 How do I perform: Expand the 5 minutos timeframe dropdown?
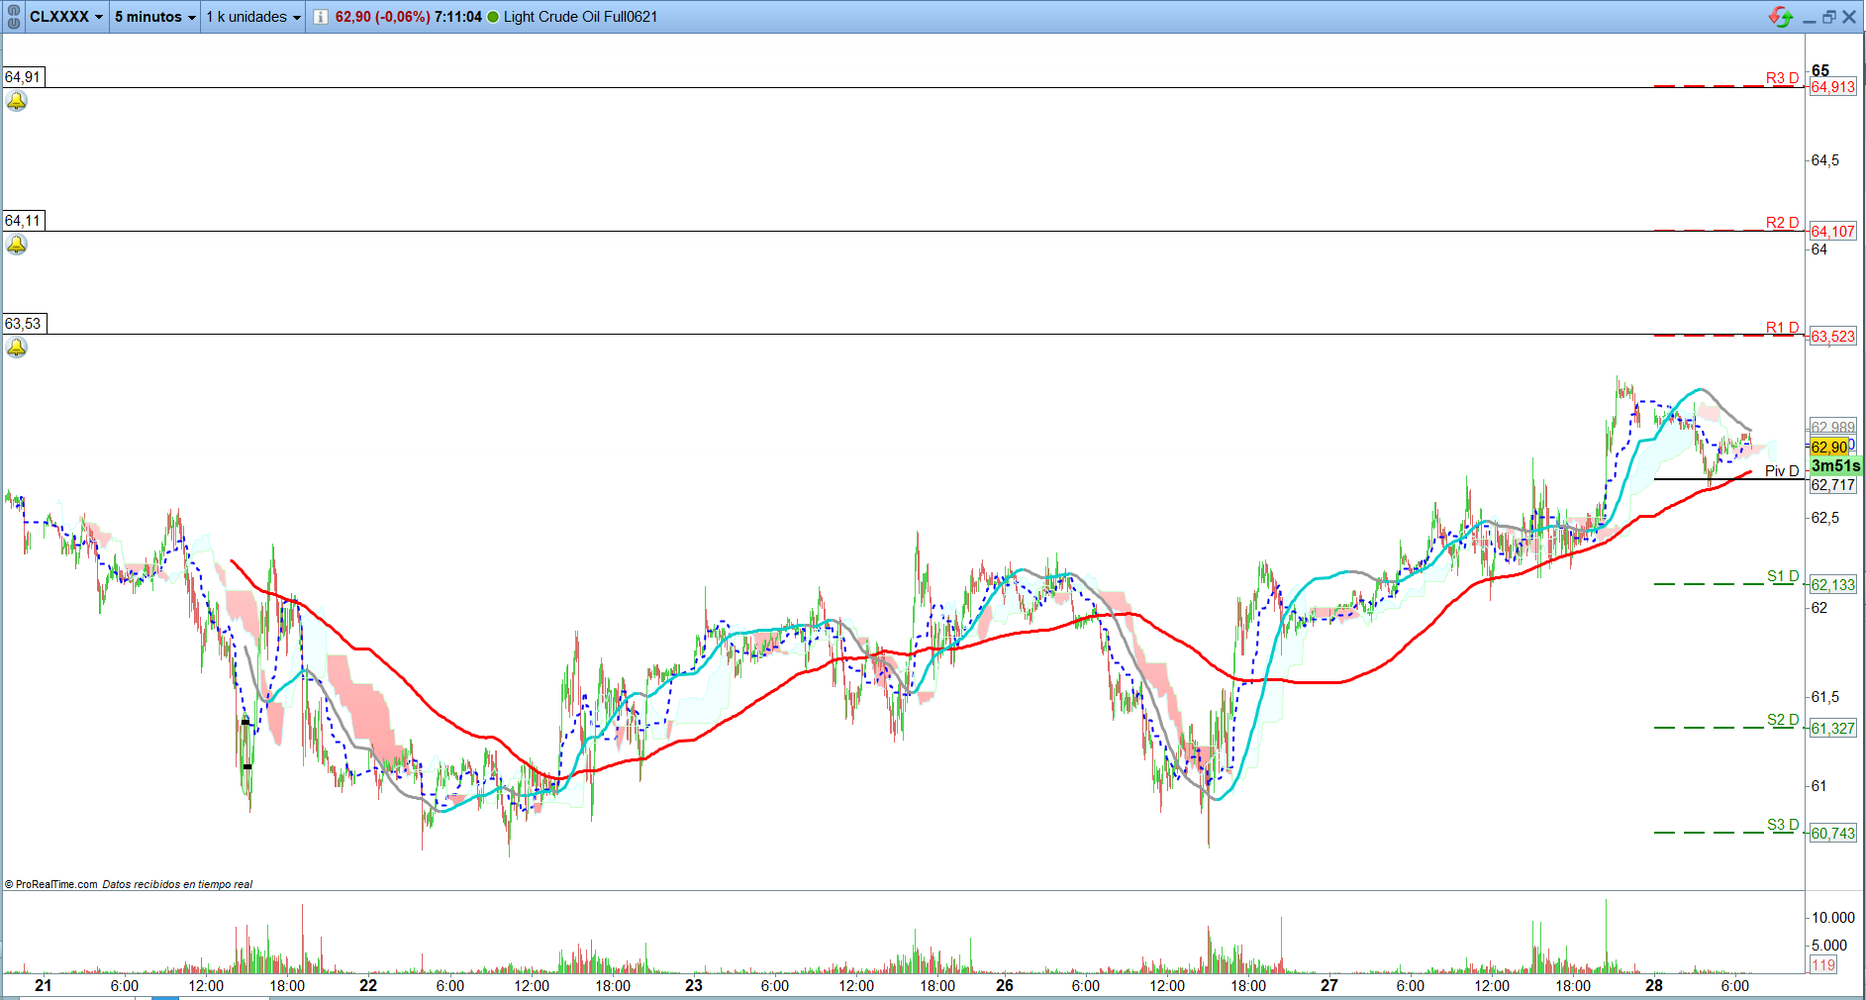[x=155, y=17]
